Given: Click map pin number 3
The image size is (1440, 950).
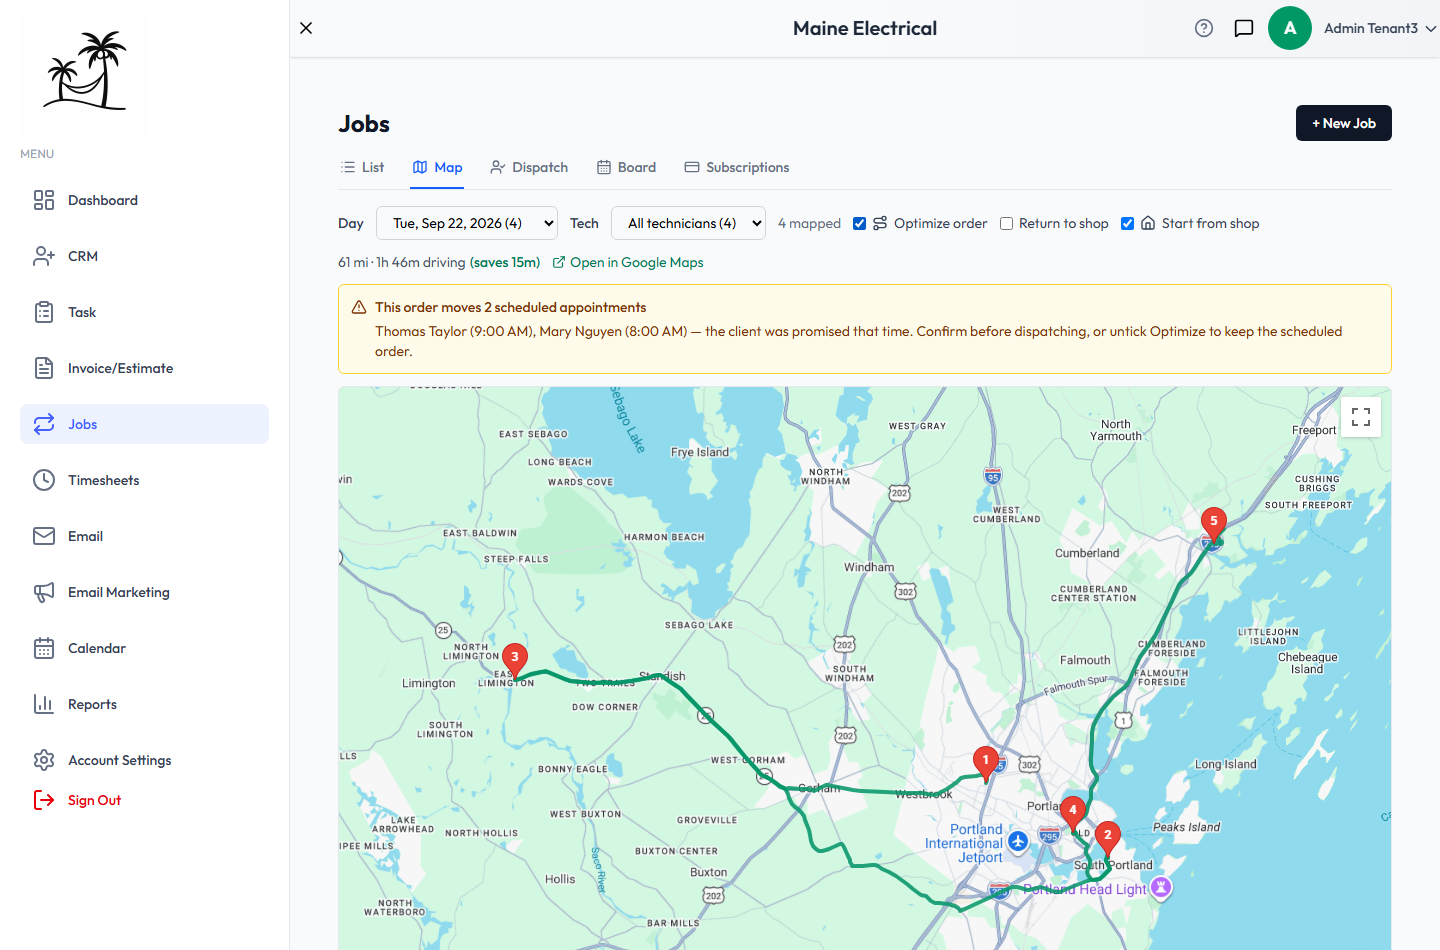Looking at the screenshot, I should (x=515, y=661).
